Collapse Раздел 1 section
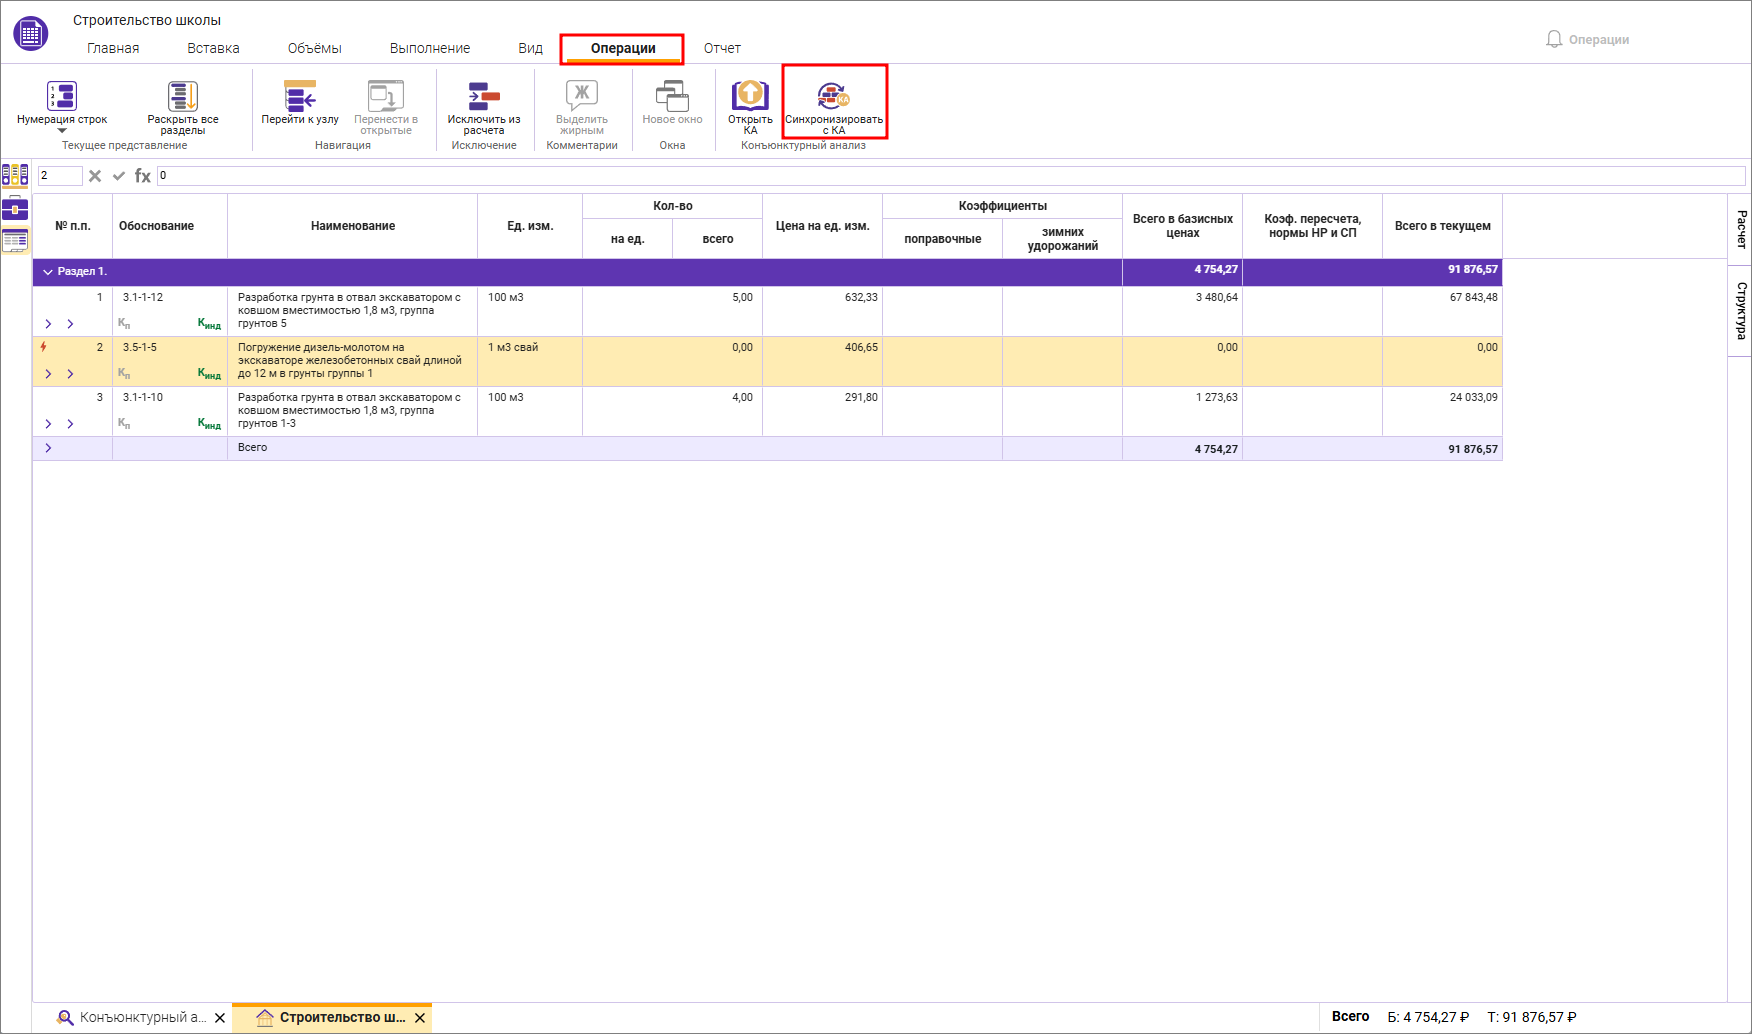Image resolution: width=1752 pixels, height=1034 pixels. pyautogui.click(x=48, y=272)
